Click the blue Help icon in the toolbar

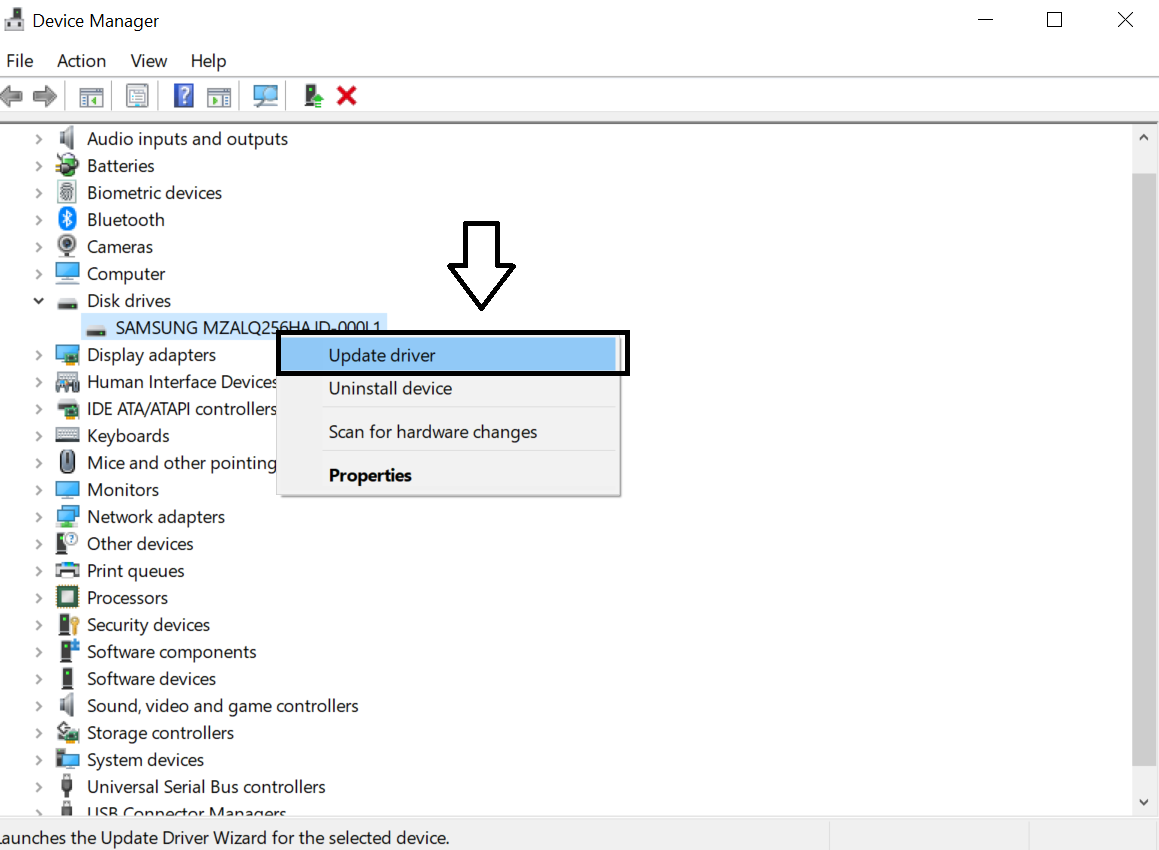point(183,95)
